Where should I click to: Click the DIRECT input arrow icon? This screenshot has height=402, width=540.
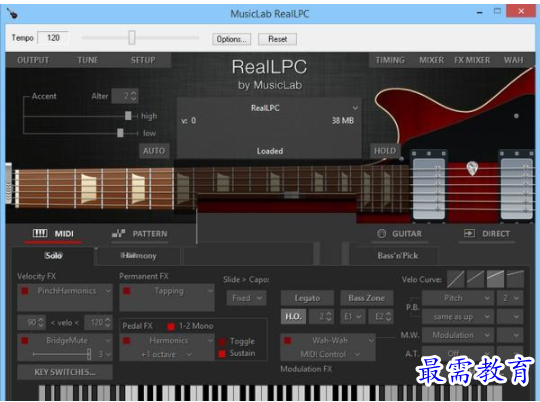(x=469, y=233)
